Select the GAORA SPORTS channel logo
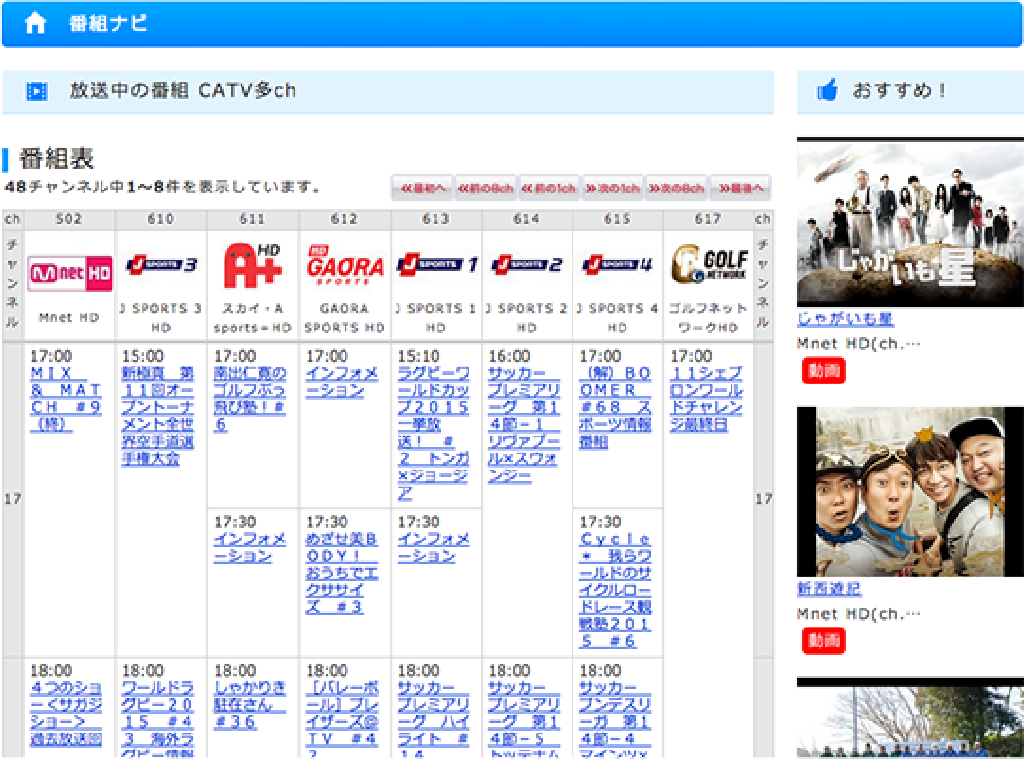The height and width of the screenshot is (759, 1024). click(344, 267)
